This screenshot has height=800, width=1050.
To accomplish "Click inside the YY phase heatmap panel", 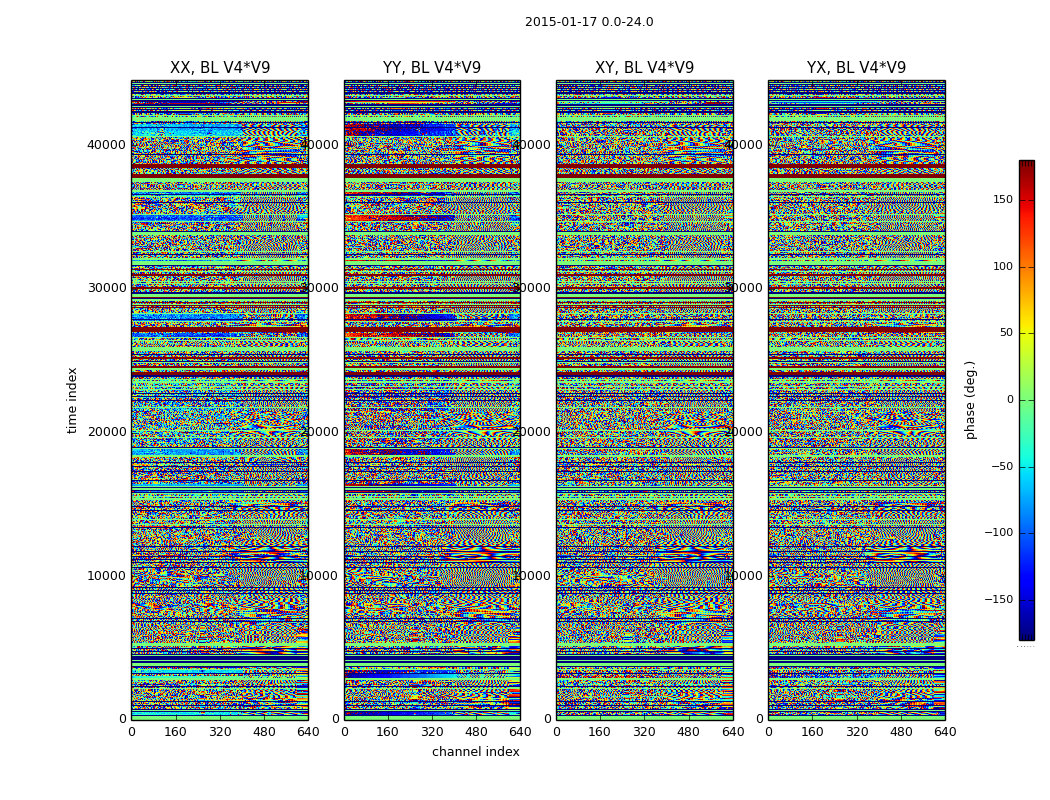I will click(432, 400).
